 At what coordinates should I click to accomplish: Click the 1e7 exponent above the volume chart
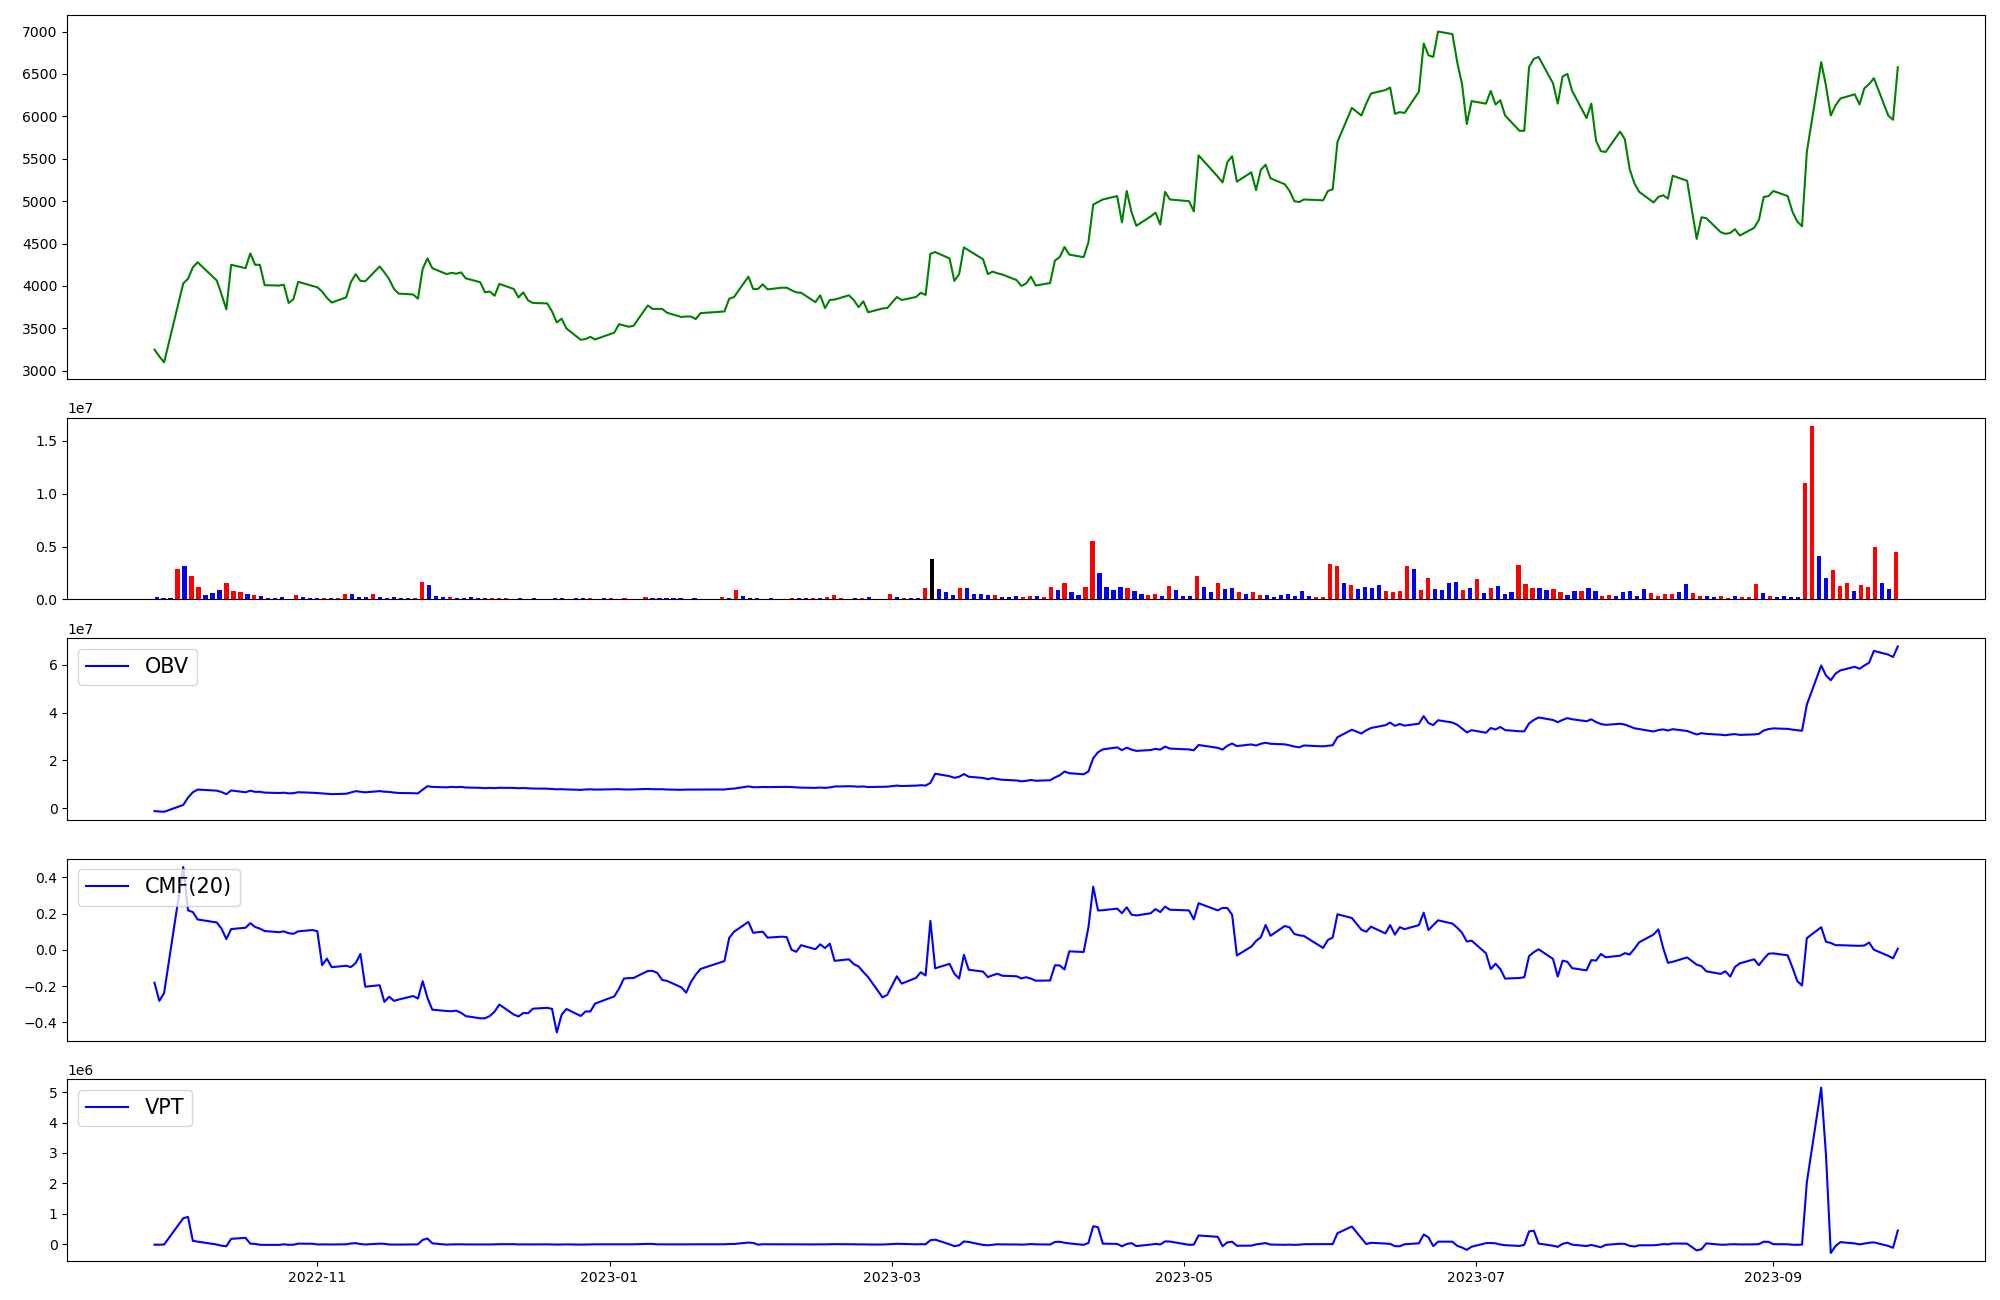point(80,408)
